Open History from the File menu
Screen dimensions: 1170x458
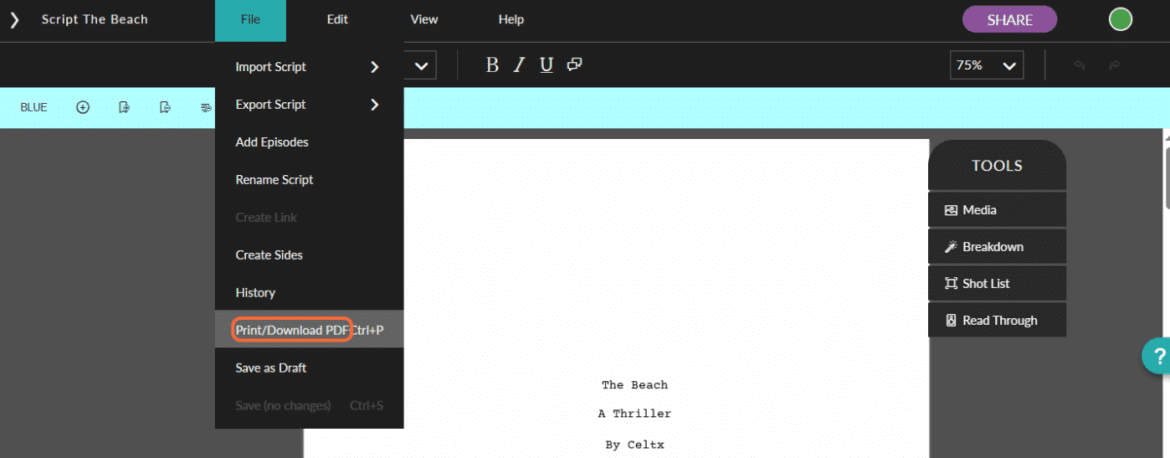[309, 292]
